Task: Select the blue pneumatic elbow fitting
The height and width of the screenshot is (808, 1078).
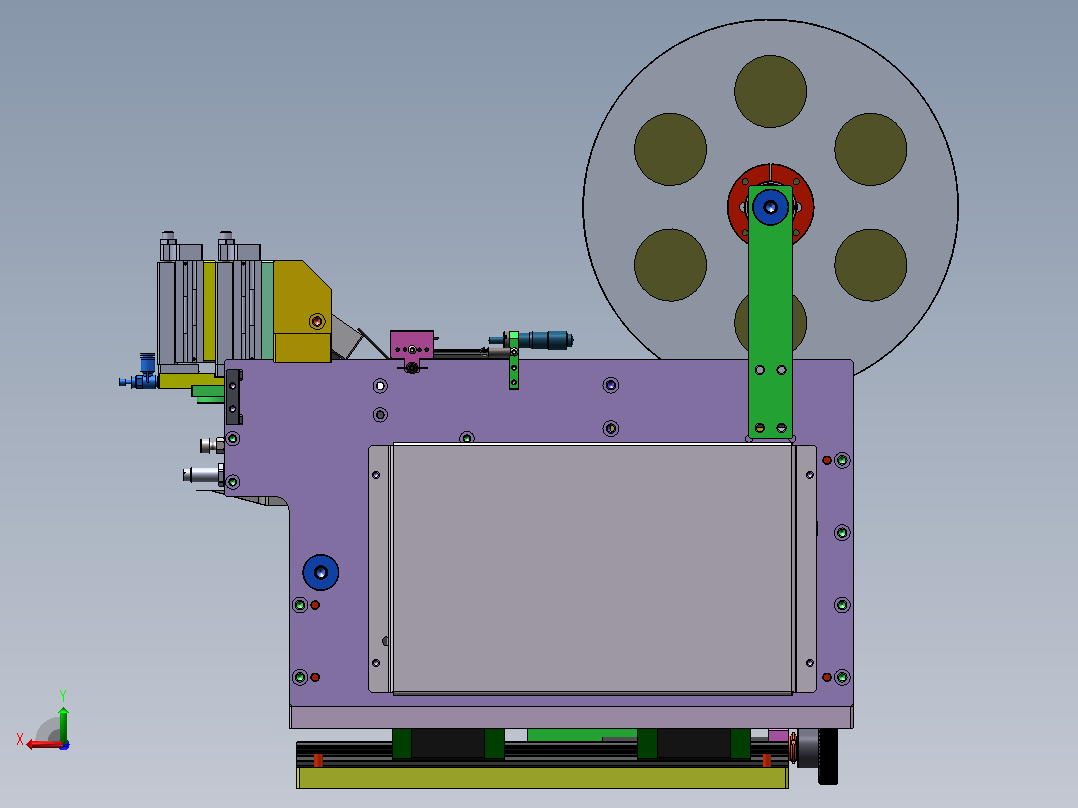Action: pyautogui.click(x=140, y=373)
